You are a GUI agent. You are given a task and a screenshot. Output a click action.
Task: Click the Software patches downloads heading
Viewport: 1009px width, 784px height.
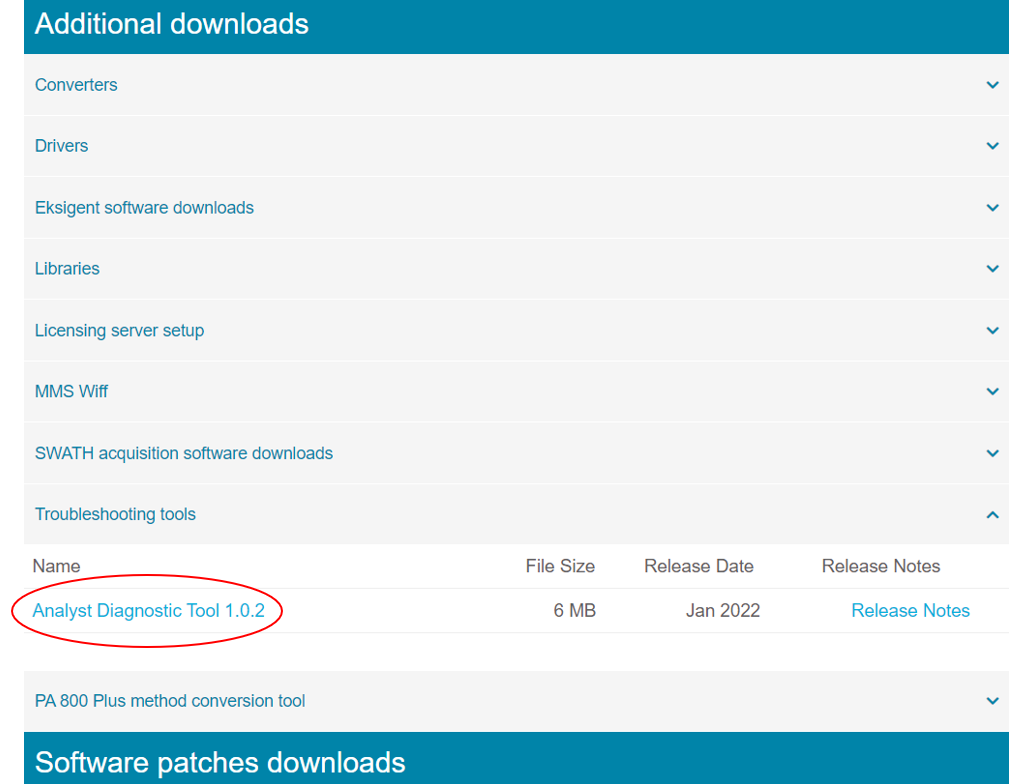pyautogui.click(x=220, y=762)
